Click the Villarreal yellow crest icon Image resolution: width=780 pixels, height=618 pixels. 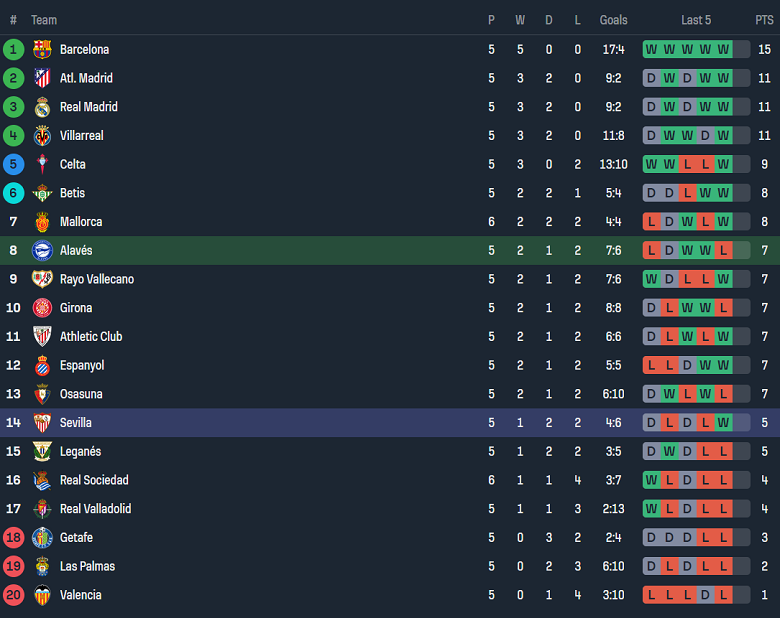pos(42,136)
